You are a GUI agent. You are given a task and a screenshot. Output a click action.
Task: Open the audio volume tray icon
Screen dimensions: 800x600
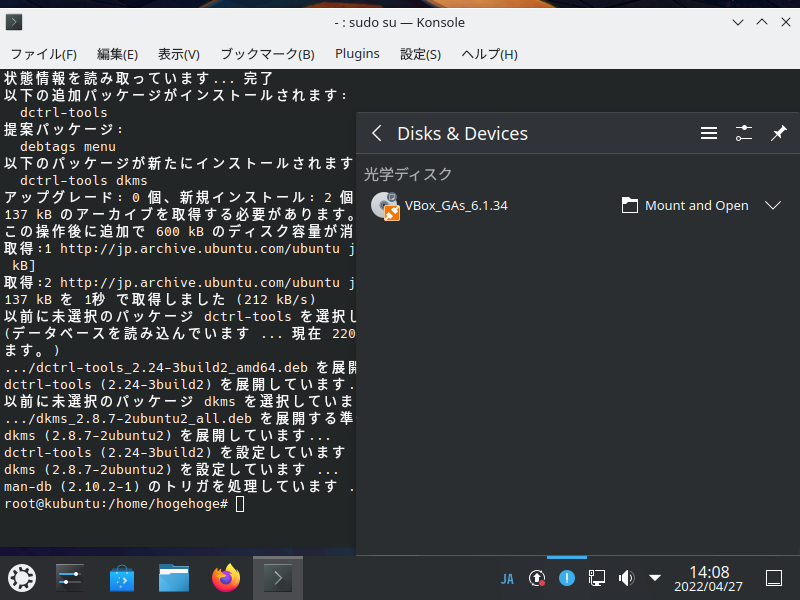click(626, 578)
